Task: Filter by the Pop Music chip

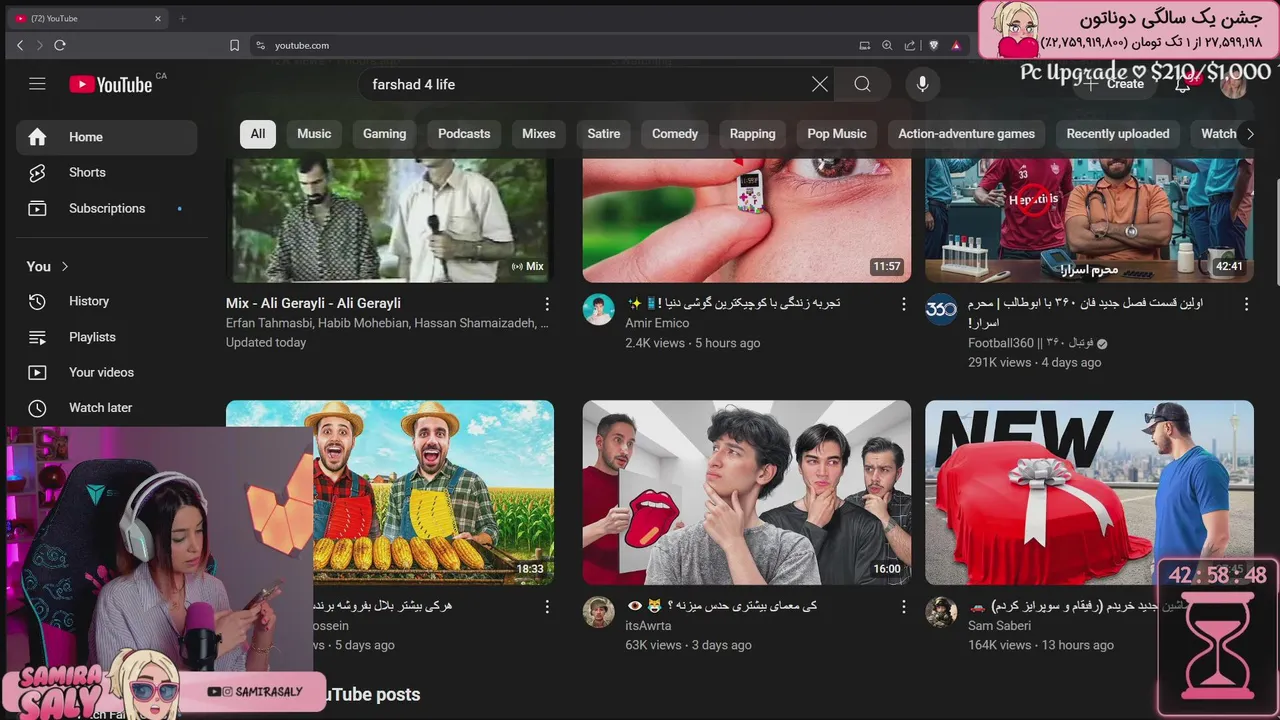Action: (837, 133)
